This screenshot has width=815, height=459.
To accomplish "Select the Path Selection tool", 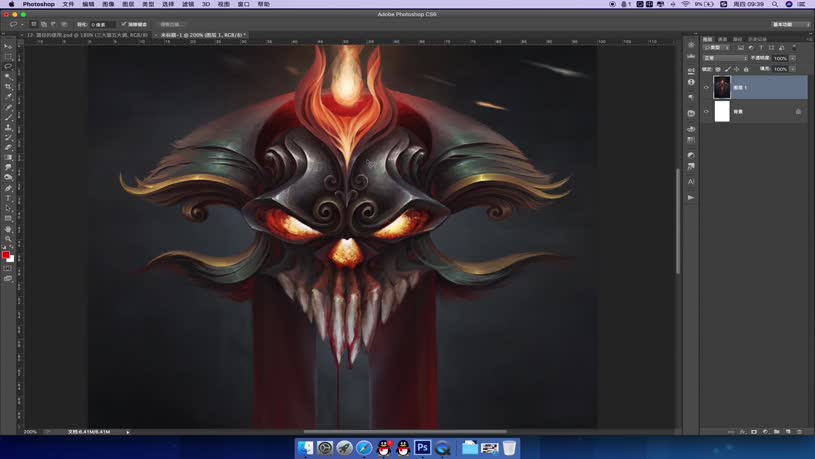I will click(x=8, y=208).
